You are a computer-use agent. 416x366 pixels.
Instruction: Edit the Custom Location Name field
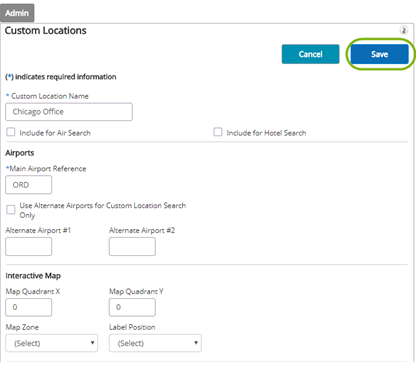coord(69,112)
